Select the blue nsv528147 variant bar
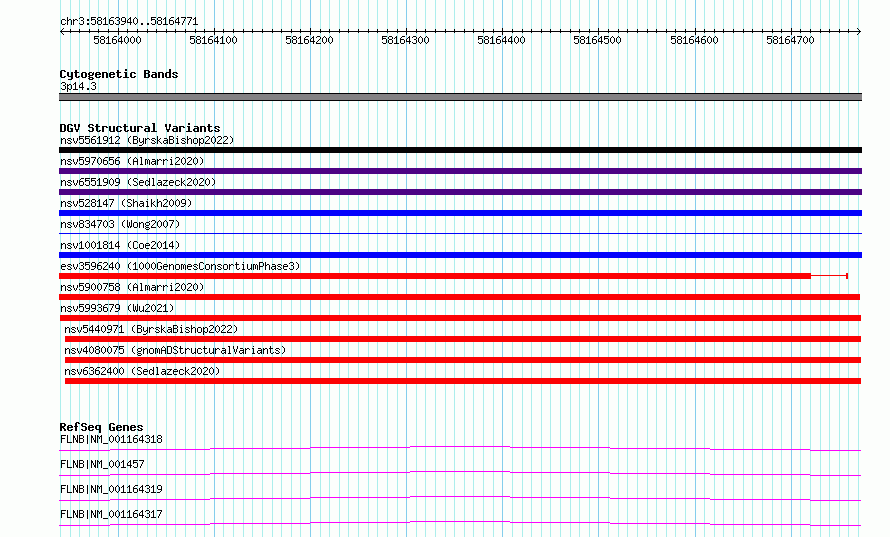This screenshot has width=890, height=537. (x=460, y=213)
